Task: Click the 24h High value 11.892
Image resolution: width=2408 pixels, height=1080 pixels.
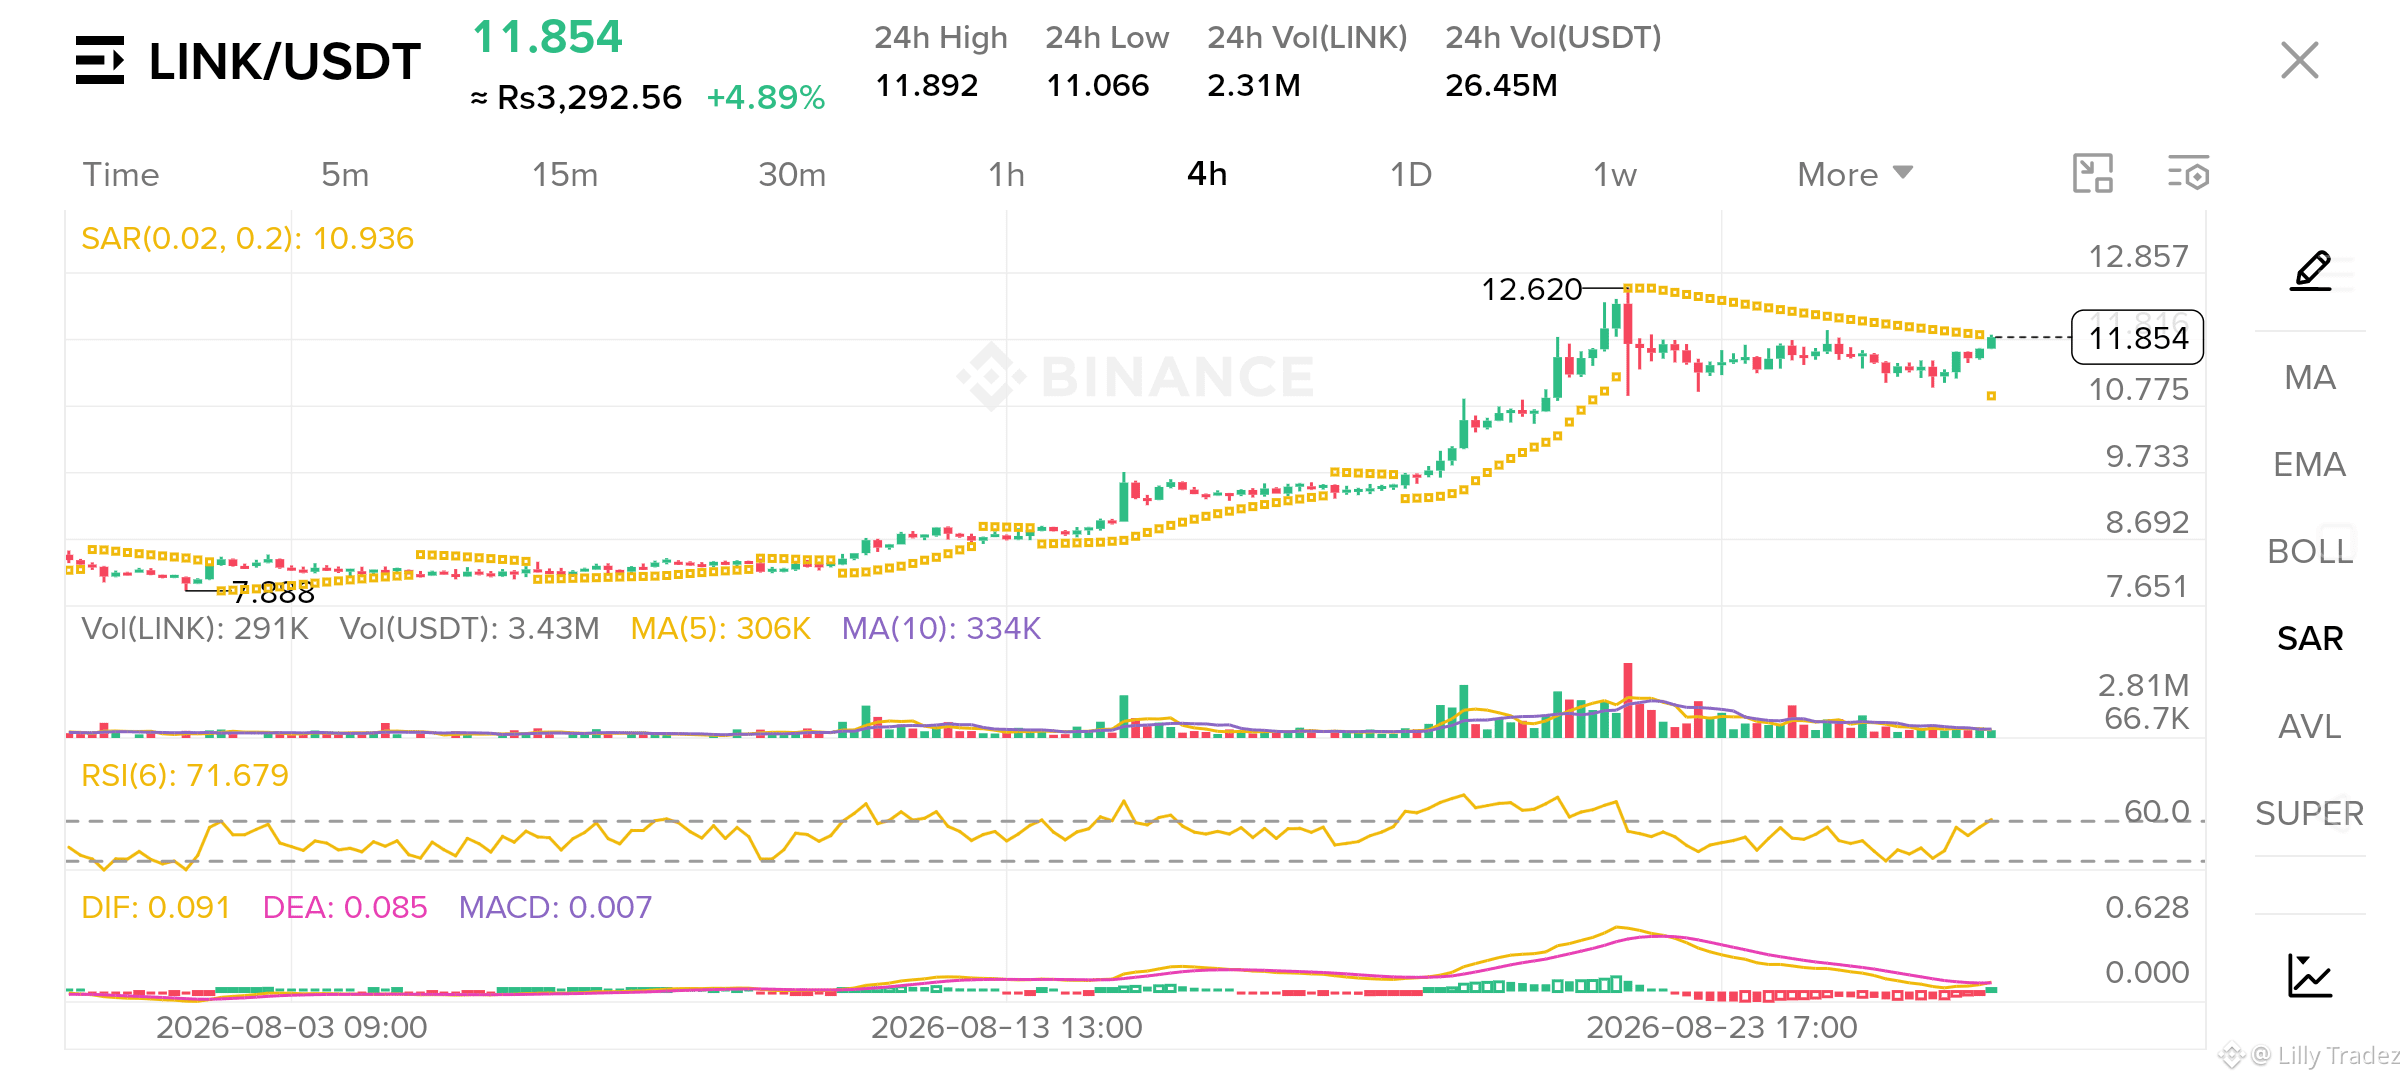Action: pyautogui.click(x=927, y=85)
